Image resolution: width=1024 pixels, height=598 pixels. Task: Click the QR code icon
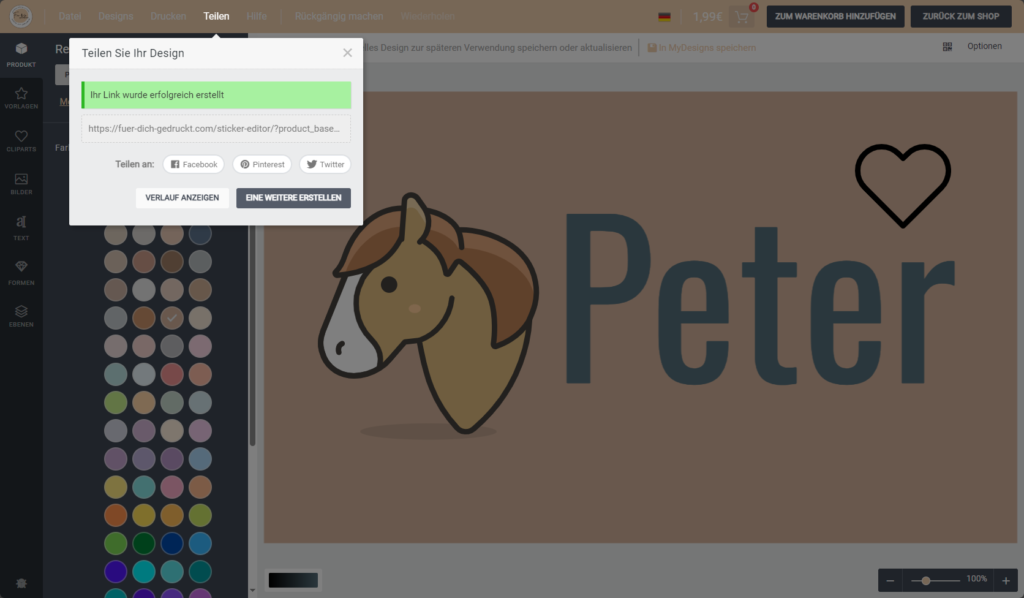pyautogui.click(x=947, y=47)
